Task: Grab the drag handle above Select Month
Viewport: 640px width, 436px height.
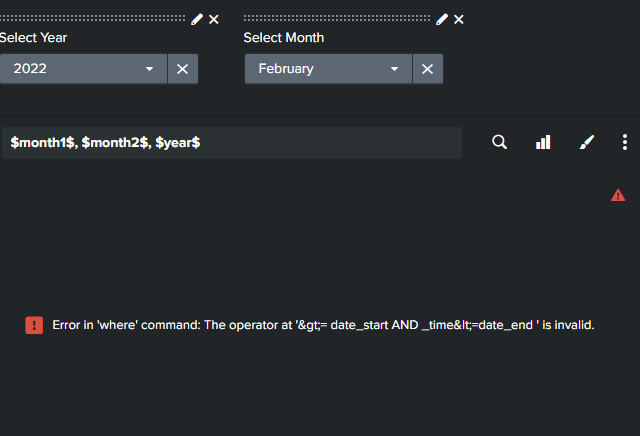Action: tap(337, 19)
